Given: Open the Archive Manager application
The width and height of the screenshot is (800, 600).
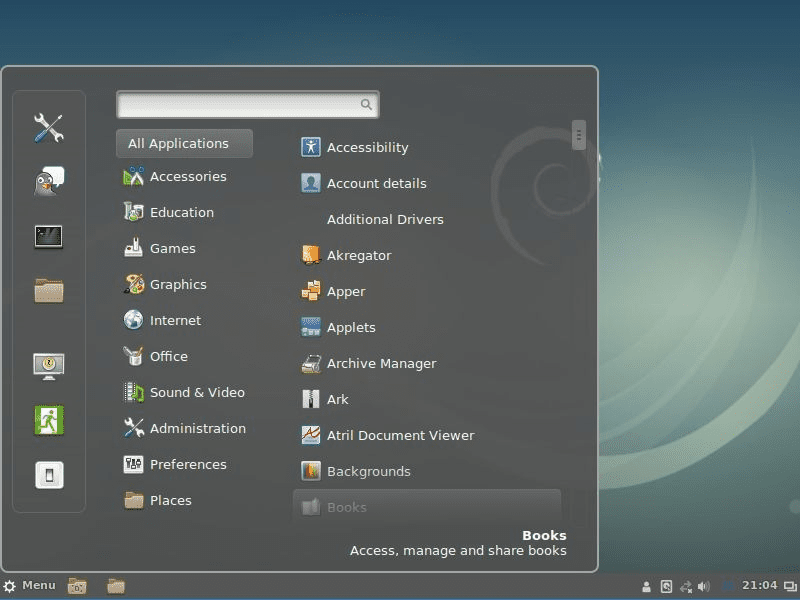Looking at the screenshot, I should [x=380, y=364].
